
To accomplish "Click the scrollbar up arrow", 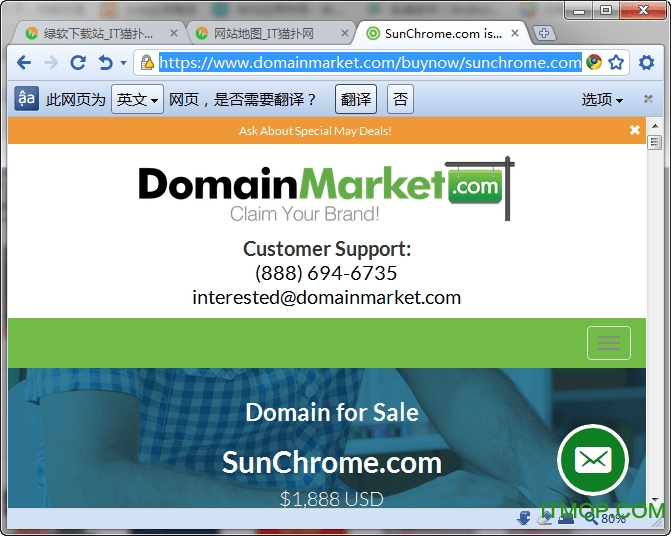I will click(655, 126).
